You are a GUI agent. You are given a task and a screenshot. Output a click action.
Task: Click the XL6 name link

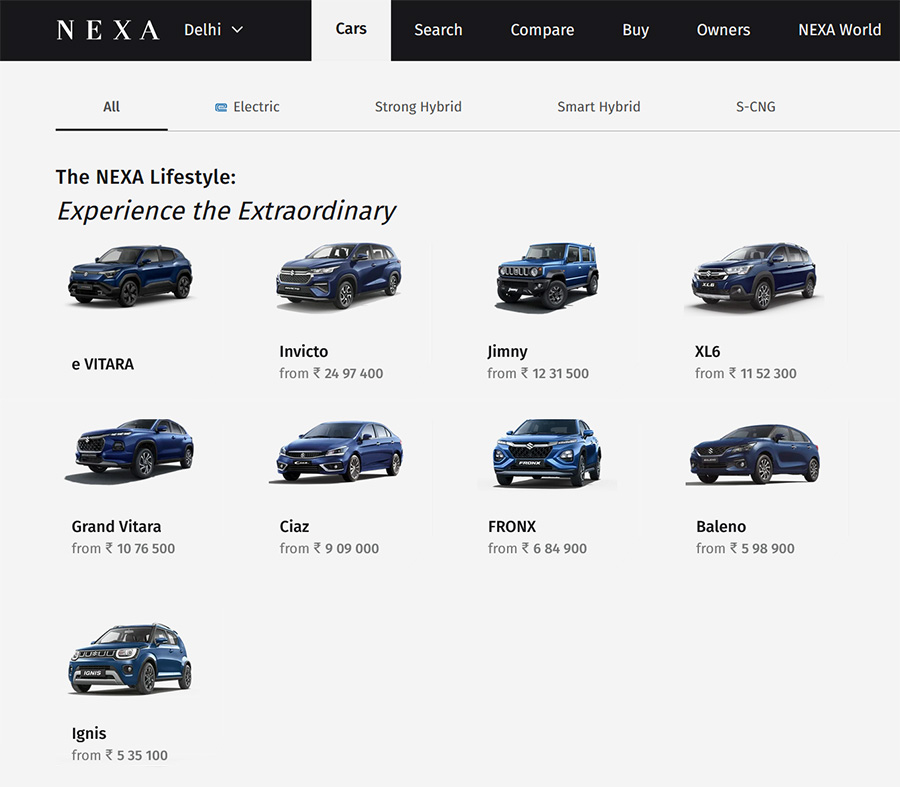[707, 351]
